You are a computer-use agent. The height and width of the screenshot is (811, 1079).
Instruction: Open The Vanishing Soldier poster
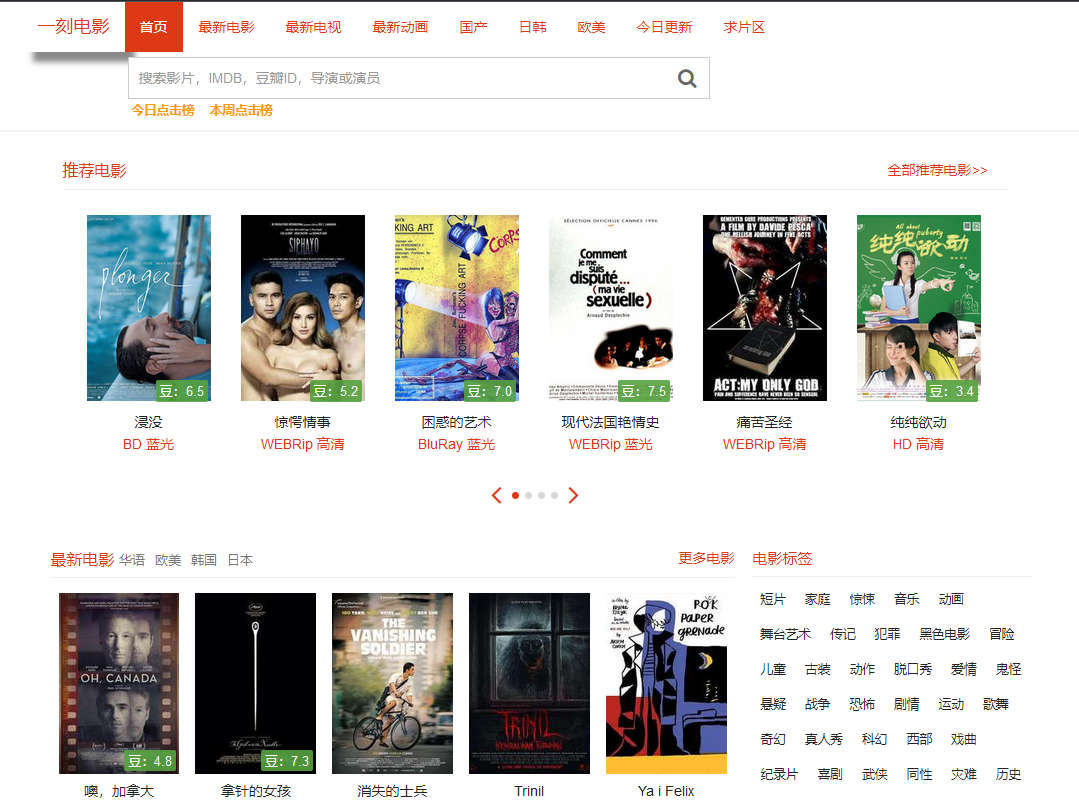click(x=392, y=683)
